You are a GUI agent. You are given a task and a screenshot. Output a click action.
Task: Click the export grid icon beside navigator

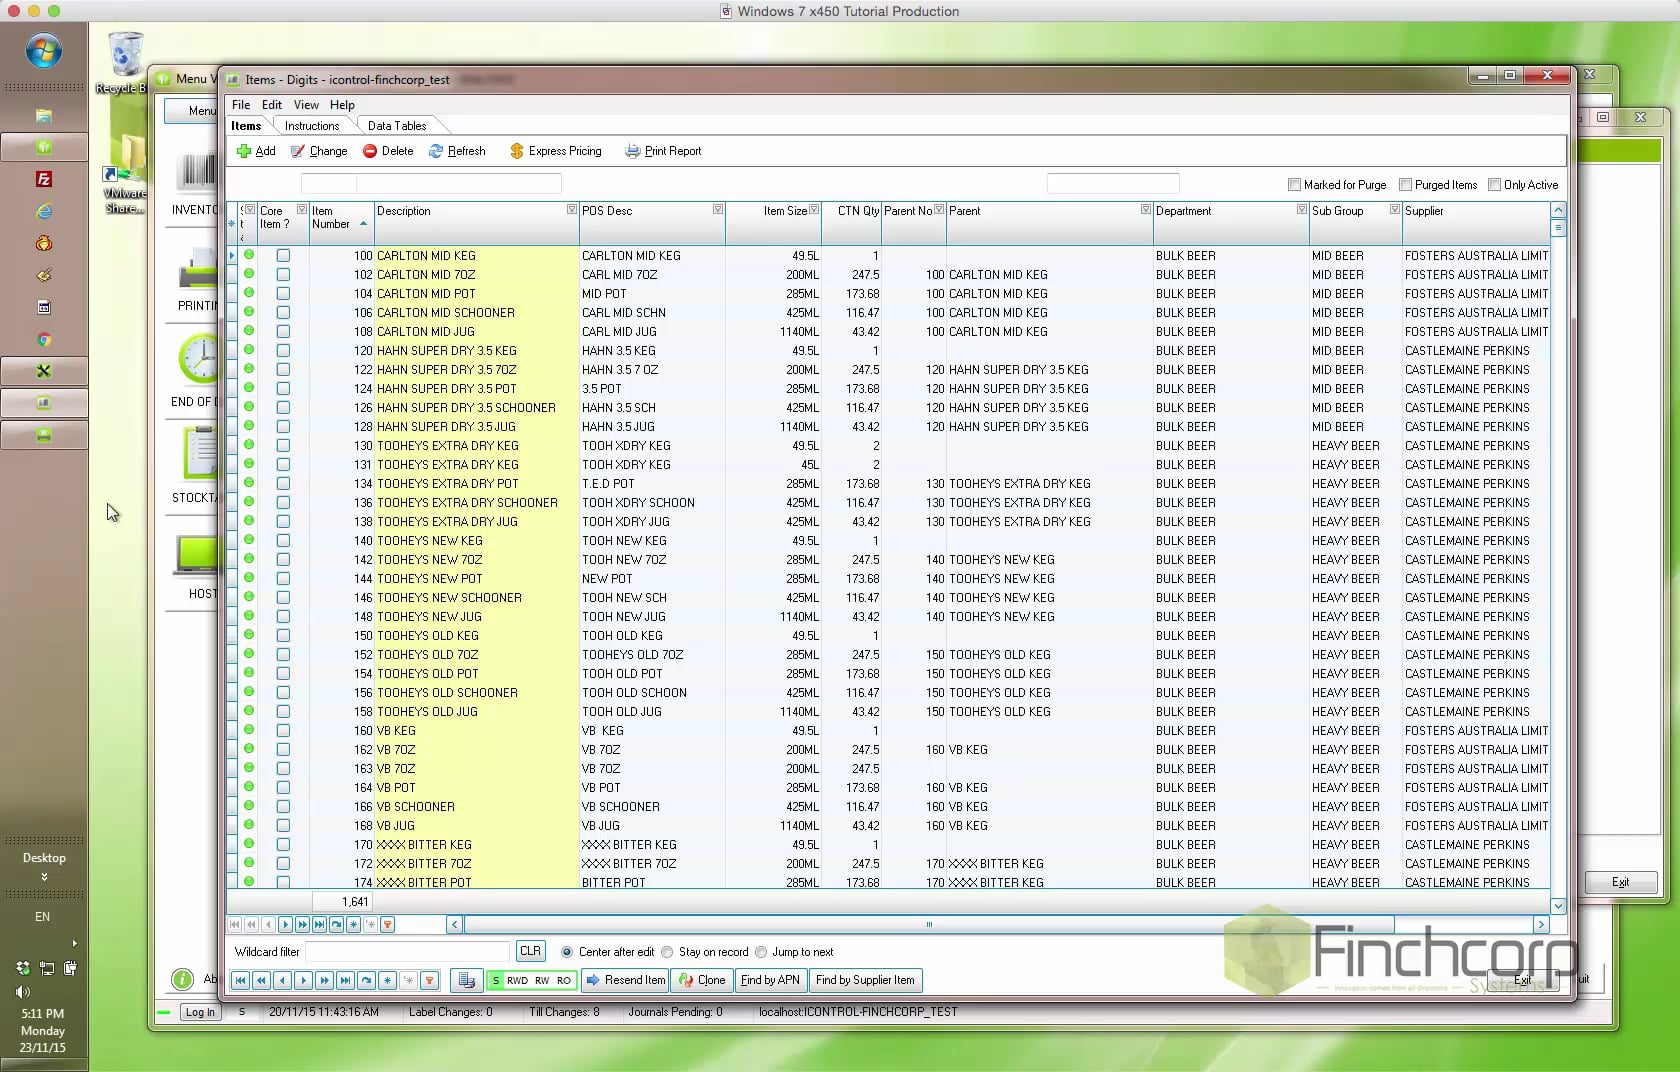[x=466, y=980]
